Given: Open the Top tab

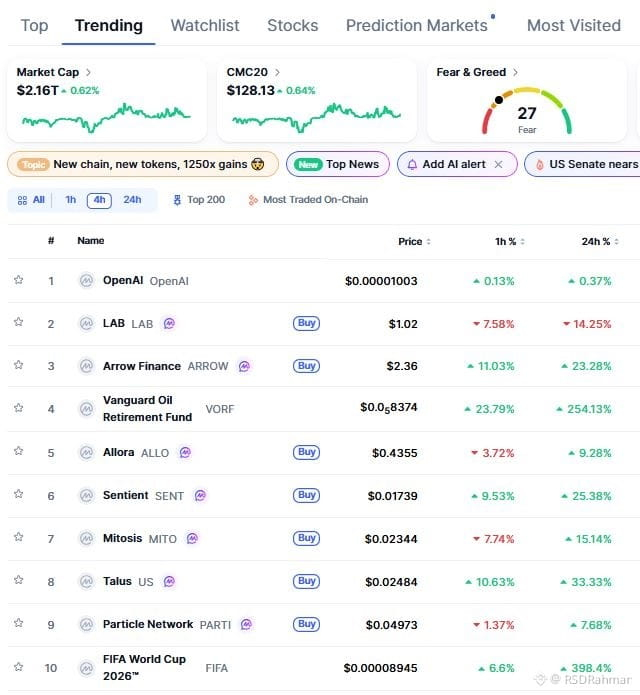Looking at the screenshot, I should [35, 26].
